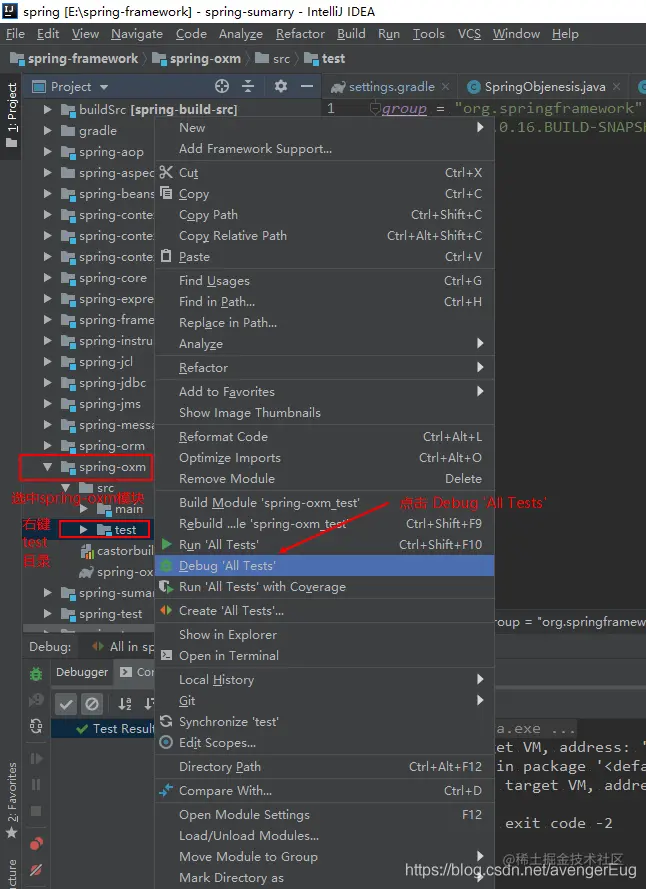Click the spring-oxm breadcrumb
This screenshot has width=646, height=889.
(x=197, y=58)
